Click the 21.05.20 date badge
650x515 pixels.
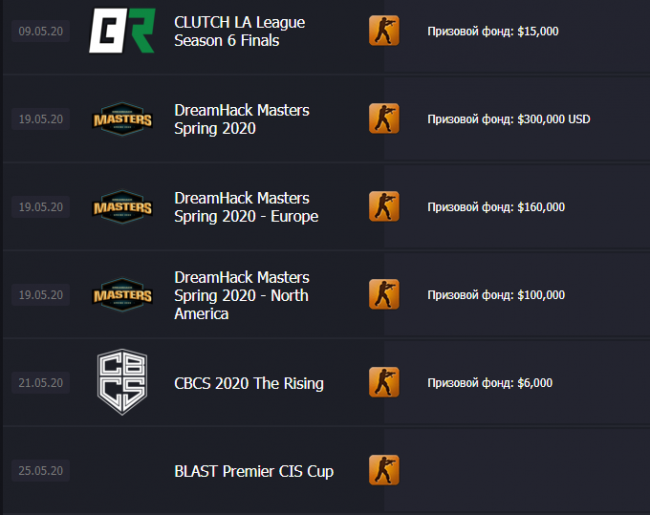pos(41,383)
